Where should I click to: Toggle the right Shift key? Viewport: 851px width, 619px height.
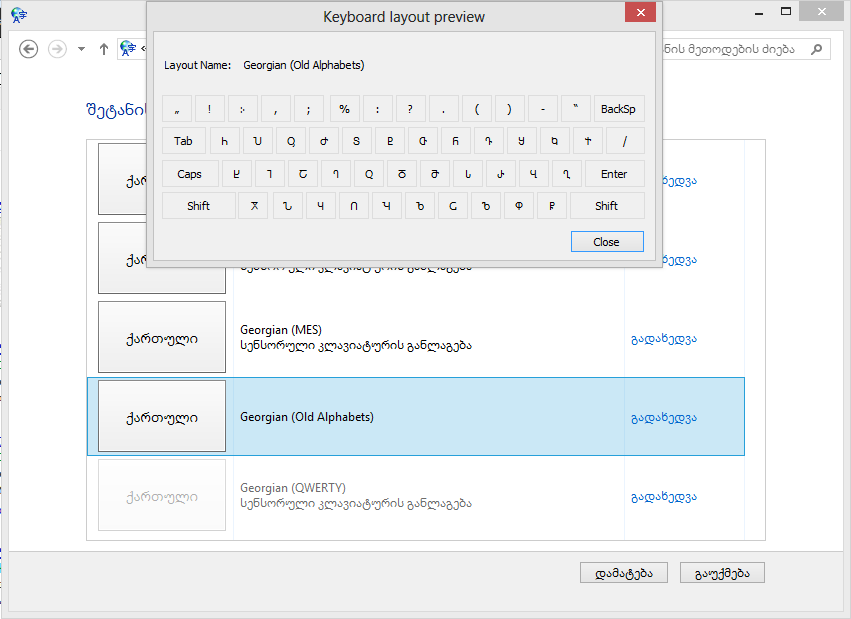(x=606, y=206)
